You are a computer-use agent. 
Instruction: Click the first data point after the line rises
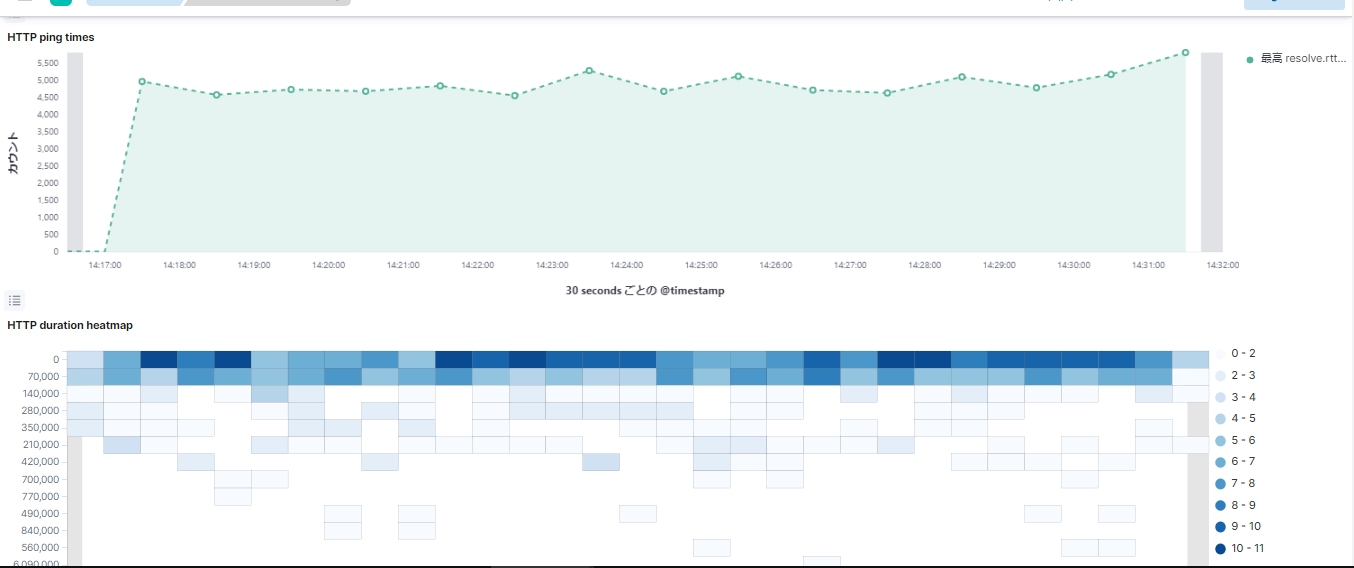(x=142, y=82)
